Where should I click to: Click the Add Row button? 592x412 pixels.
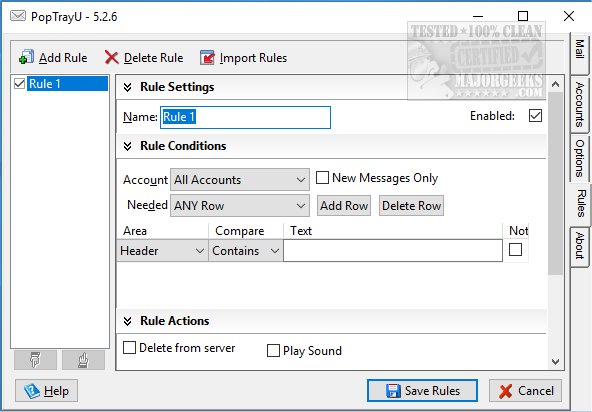pyautogui.click(x=344, y=206)
